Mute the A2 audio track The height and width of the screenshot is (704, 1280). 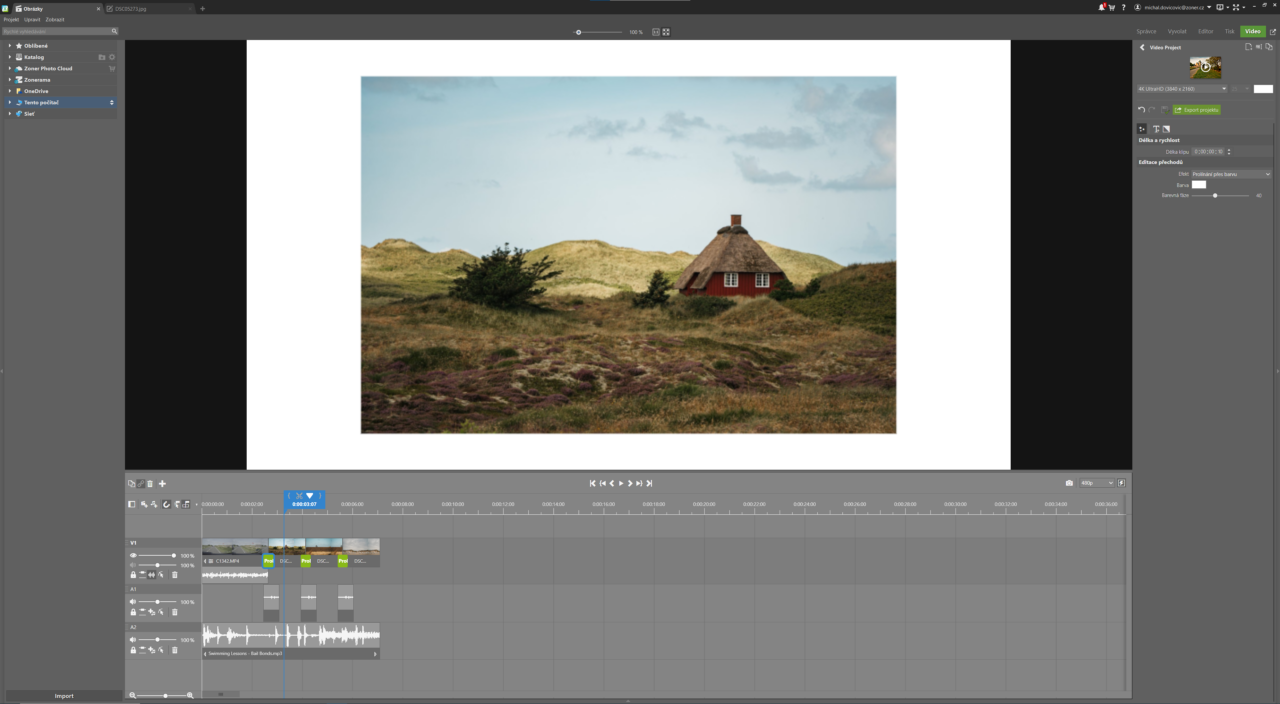click(x=133, y=638)
